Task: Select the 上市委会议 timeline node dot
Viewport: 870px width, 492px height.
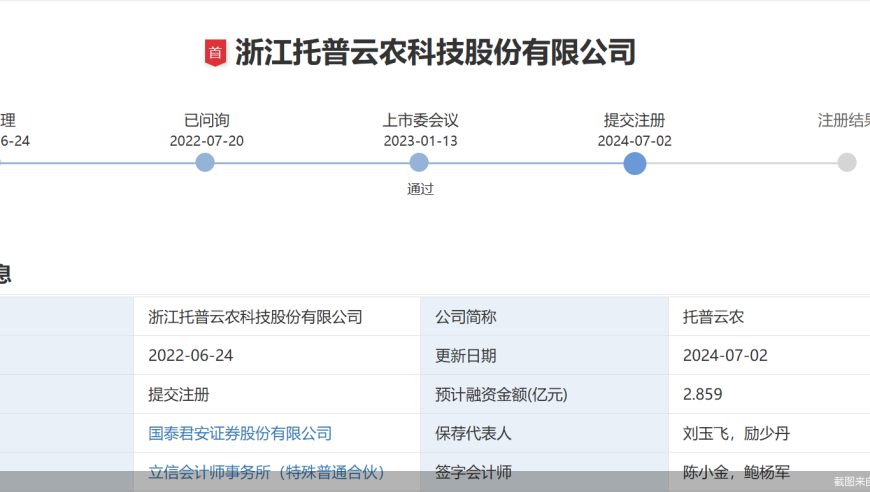Action: pos(419,163)
